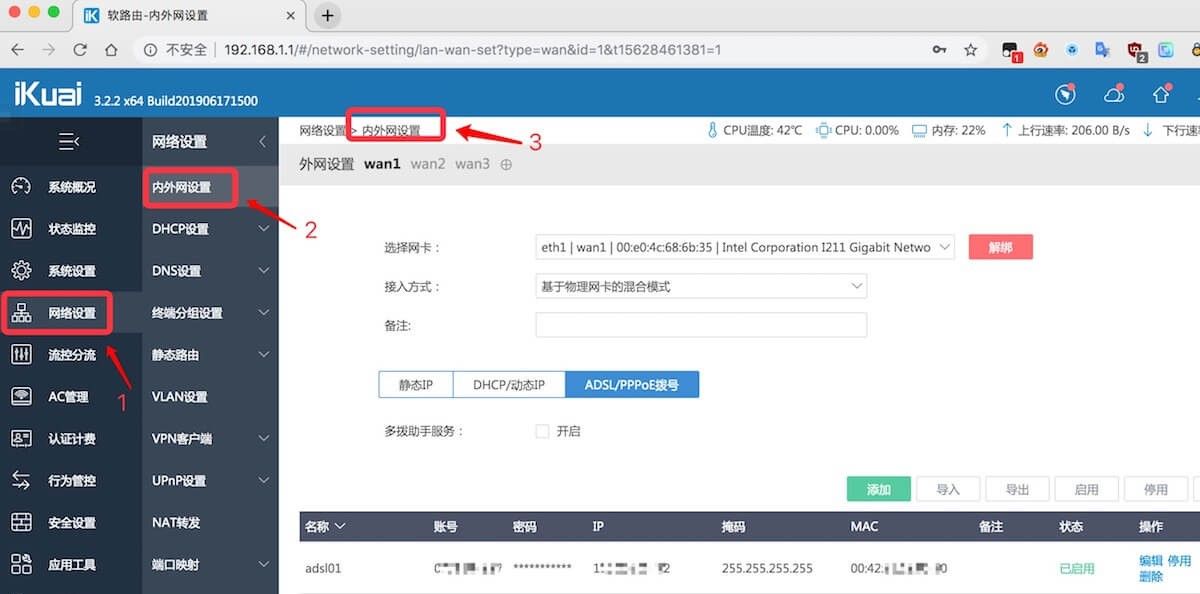Click the 内存 memory monitor icon

click(919, 130)
